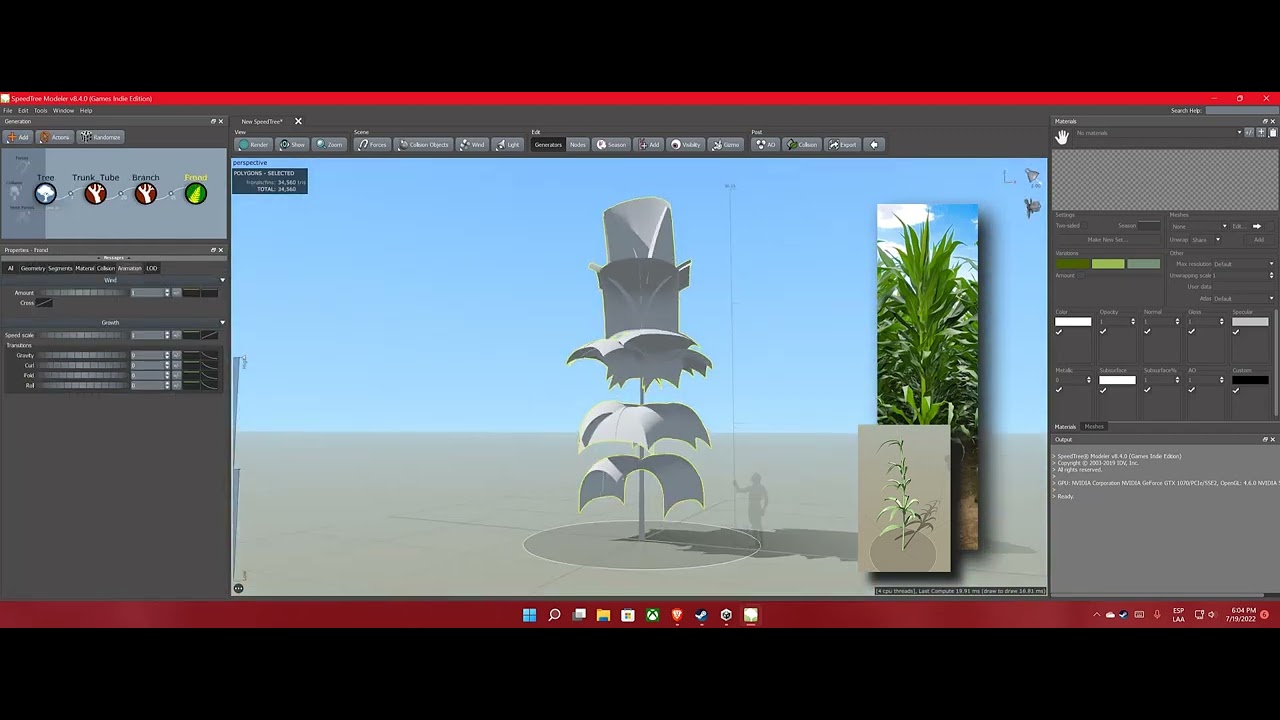Toggle the Variations Amount checkbox
Image resolution: width=1280 pixels, height=720 pixels.
[x=1082, y=276]
